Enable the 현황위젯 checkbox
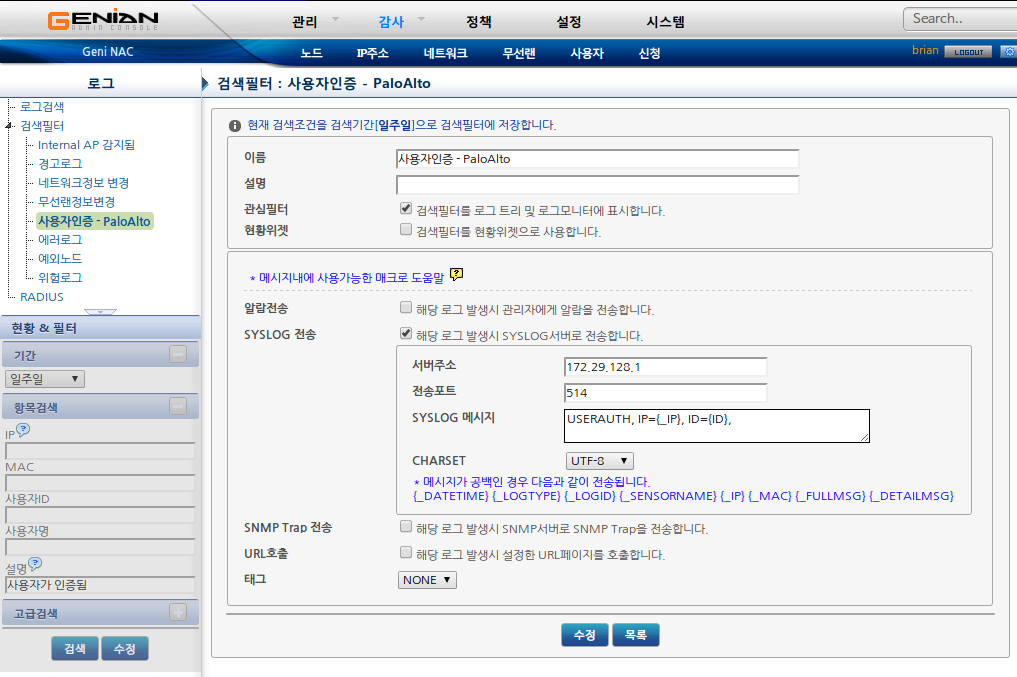Viewport: 1017px width, 677px height. click(x=405, y=228)
